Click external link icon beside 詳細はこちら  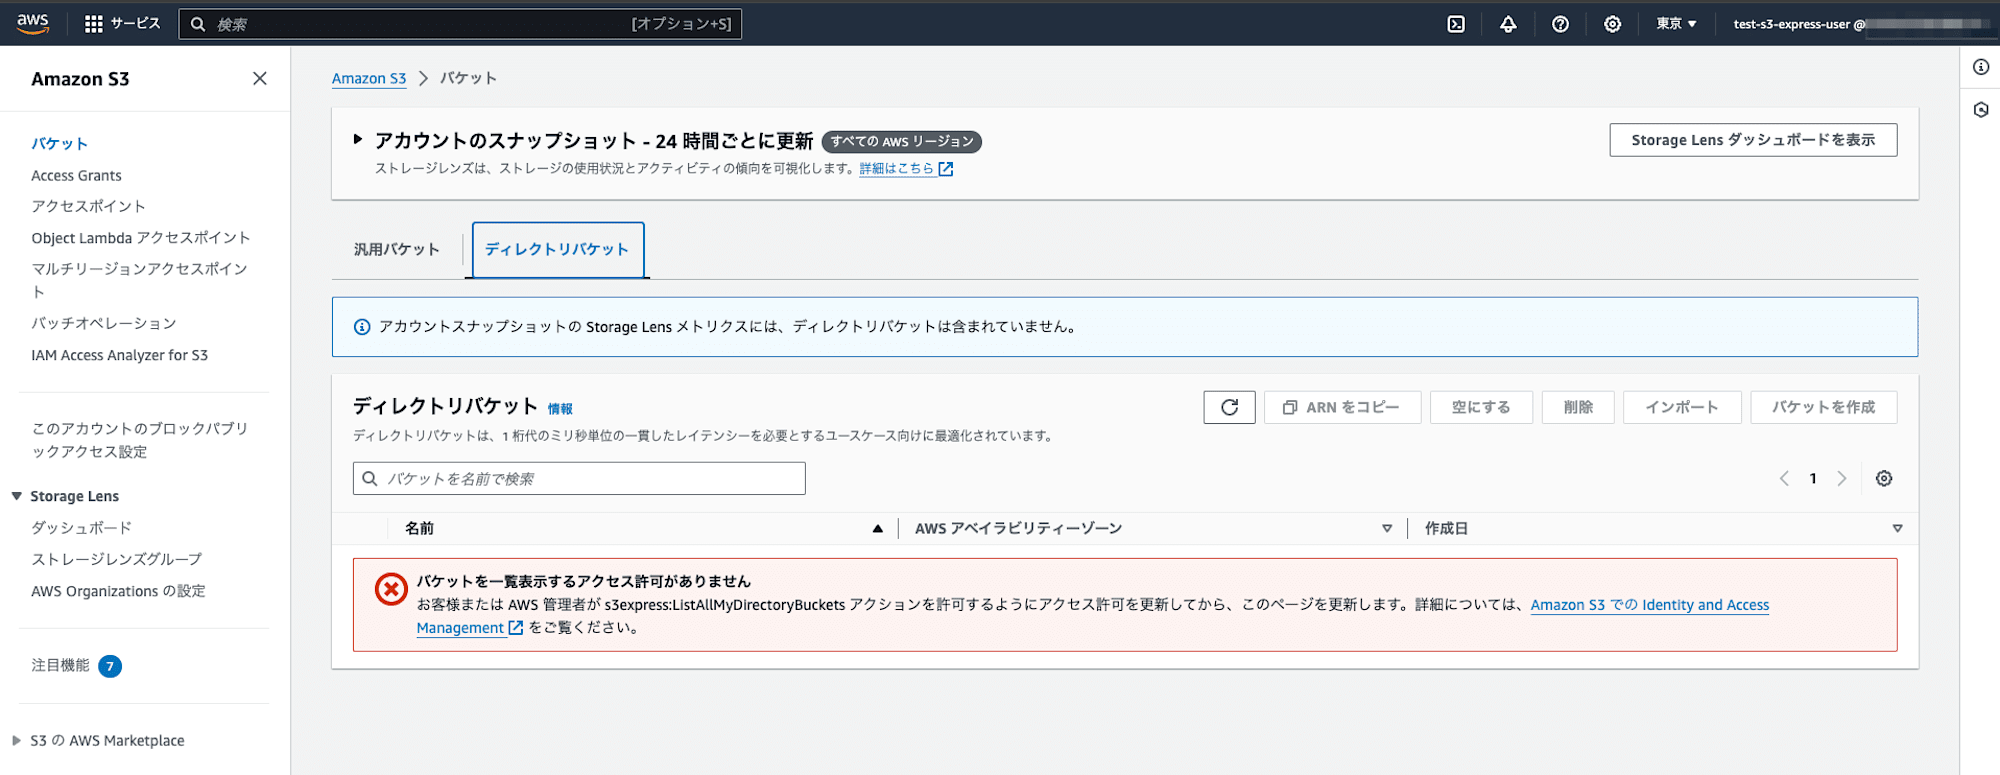coord(946,169)
